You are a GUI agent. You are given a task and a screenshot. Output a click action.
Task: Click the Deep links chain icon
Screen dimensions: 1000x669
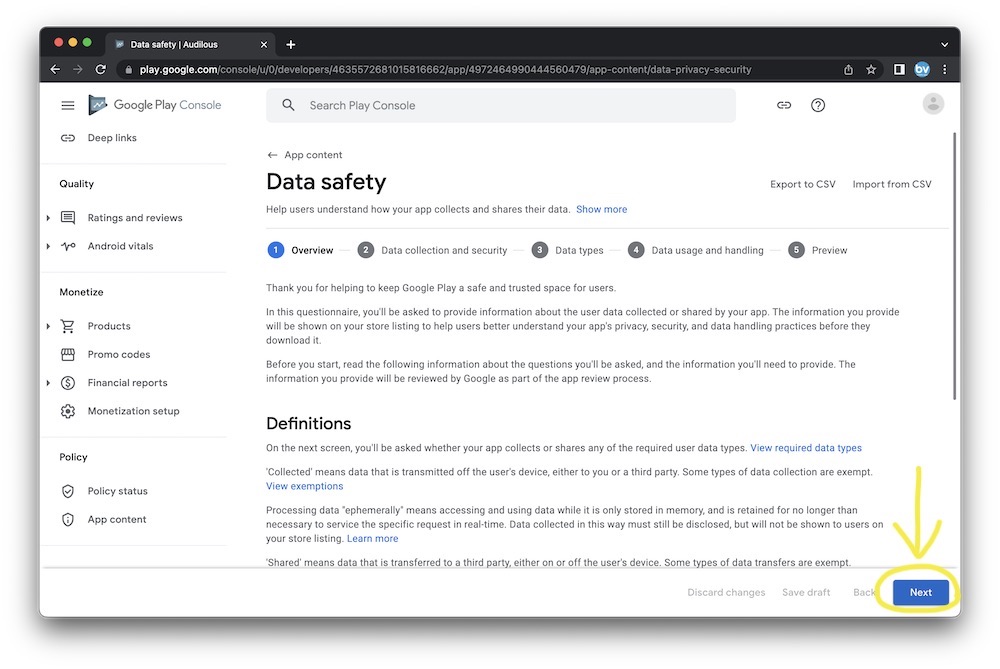(68, 138)
